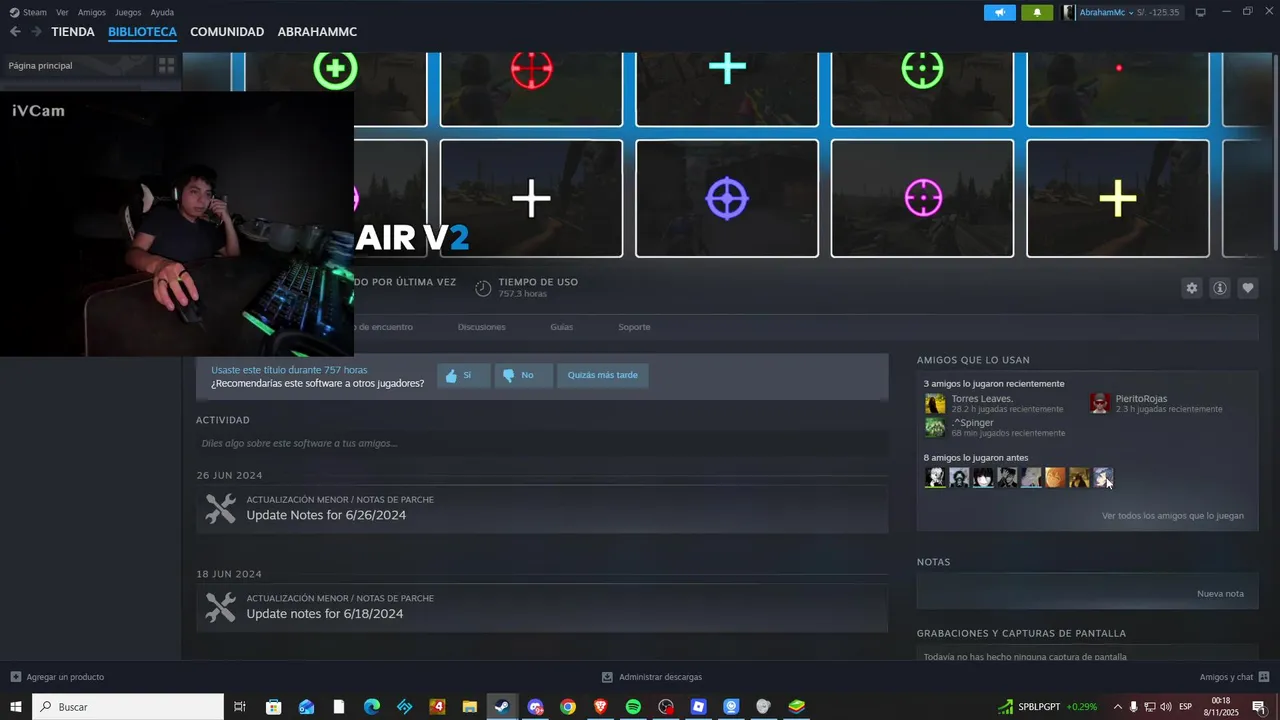Open the Juegos menu

tap(128, 12)
